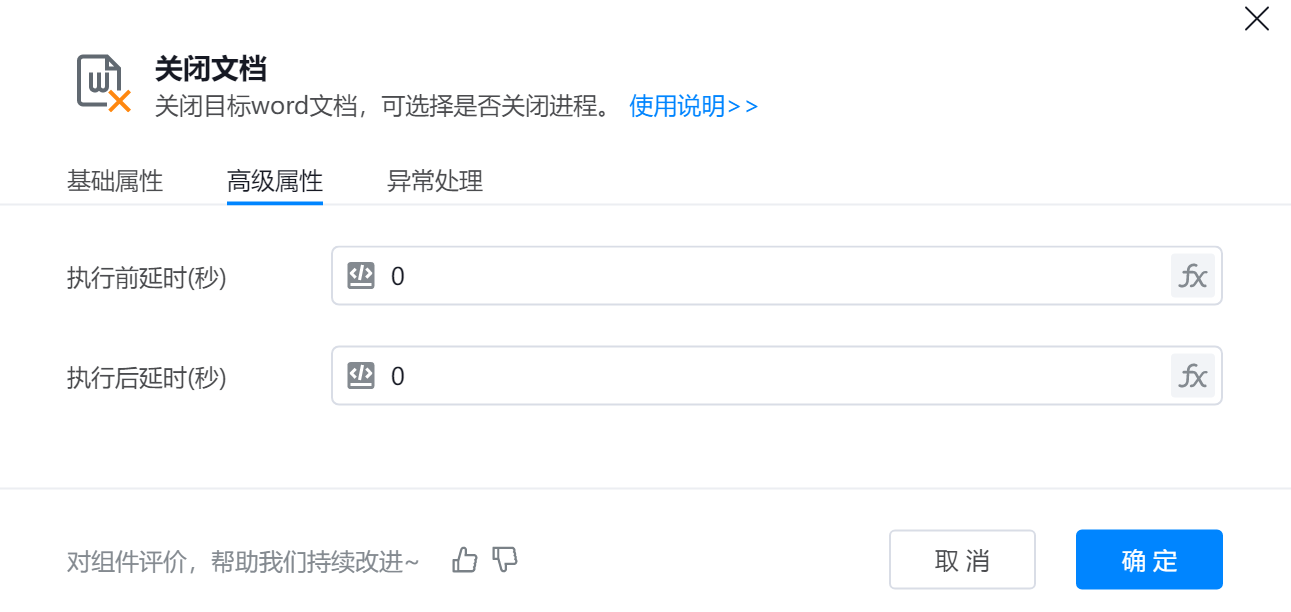Select the 高级属性 tab
The width and height of the screenshot is (1291, 612).
click(275, 181)
